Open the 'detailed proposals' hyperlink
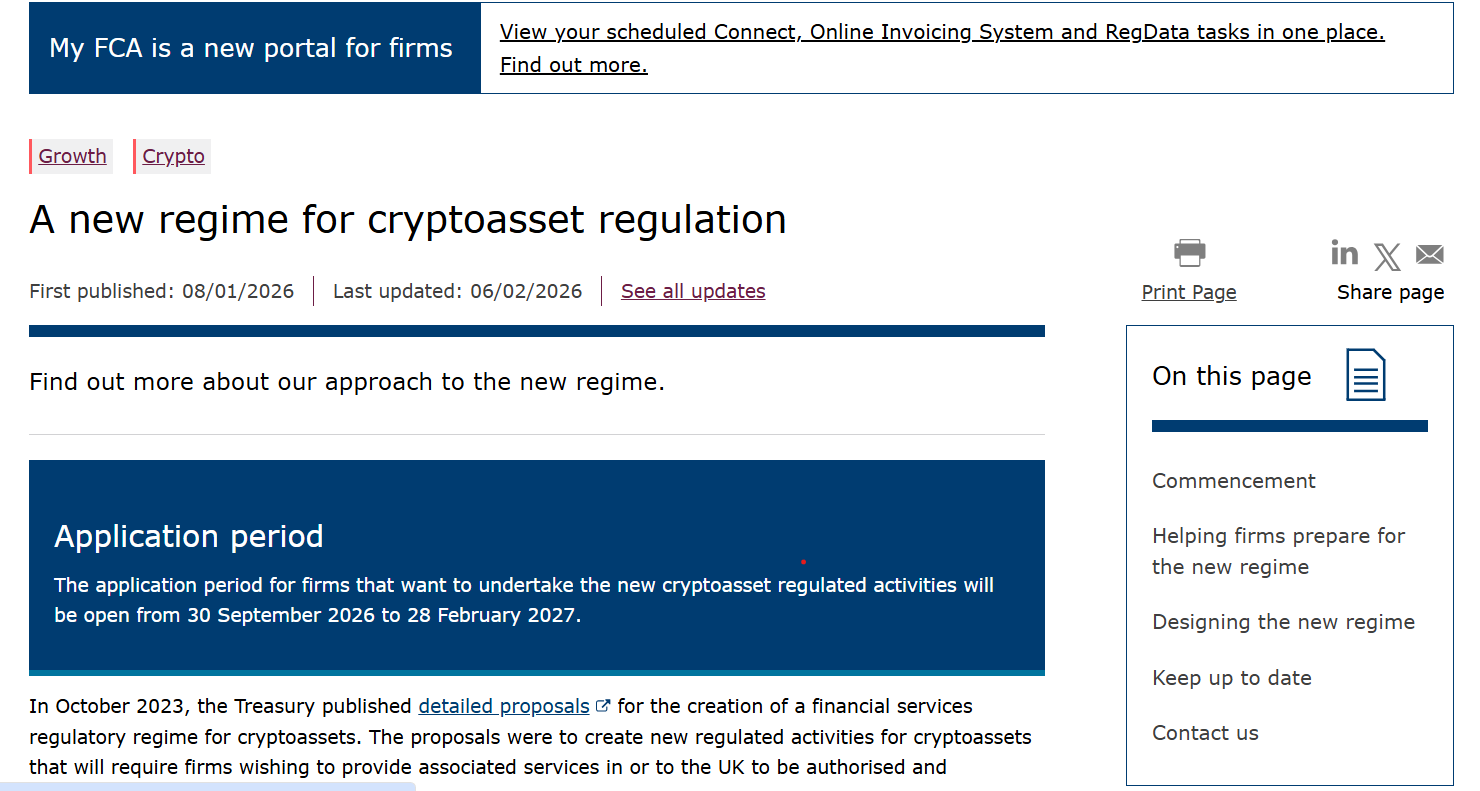 pyautogui.click(x=503, y=705)
